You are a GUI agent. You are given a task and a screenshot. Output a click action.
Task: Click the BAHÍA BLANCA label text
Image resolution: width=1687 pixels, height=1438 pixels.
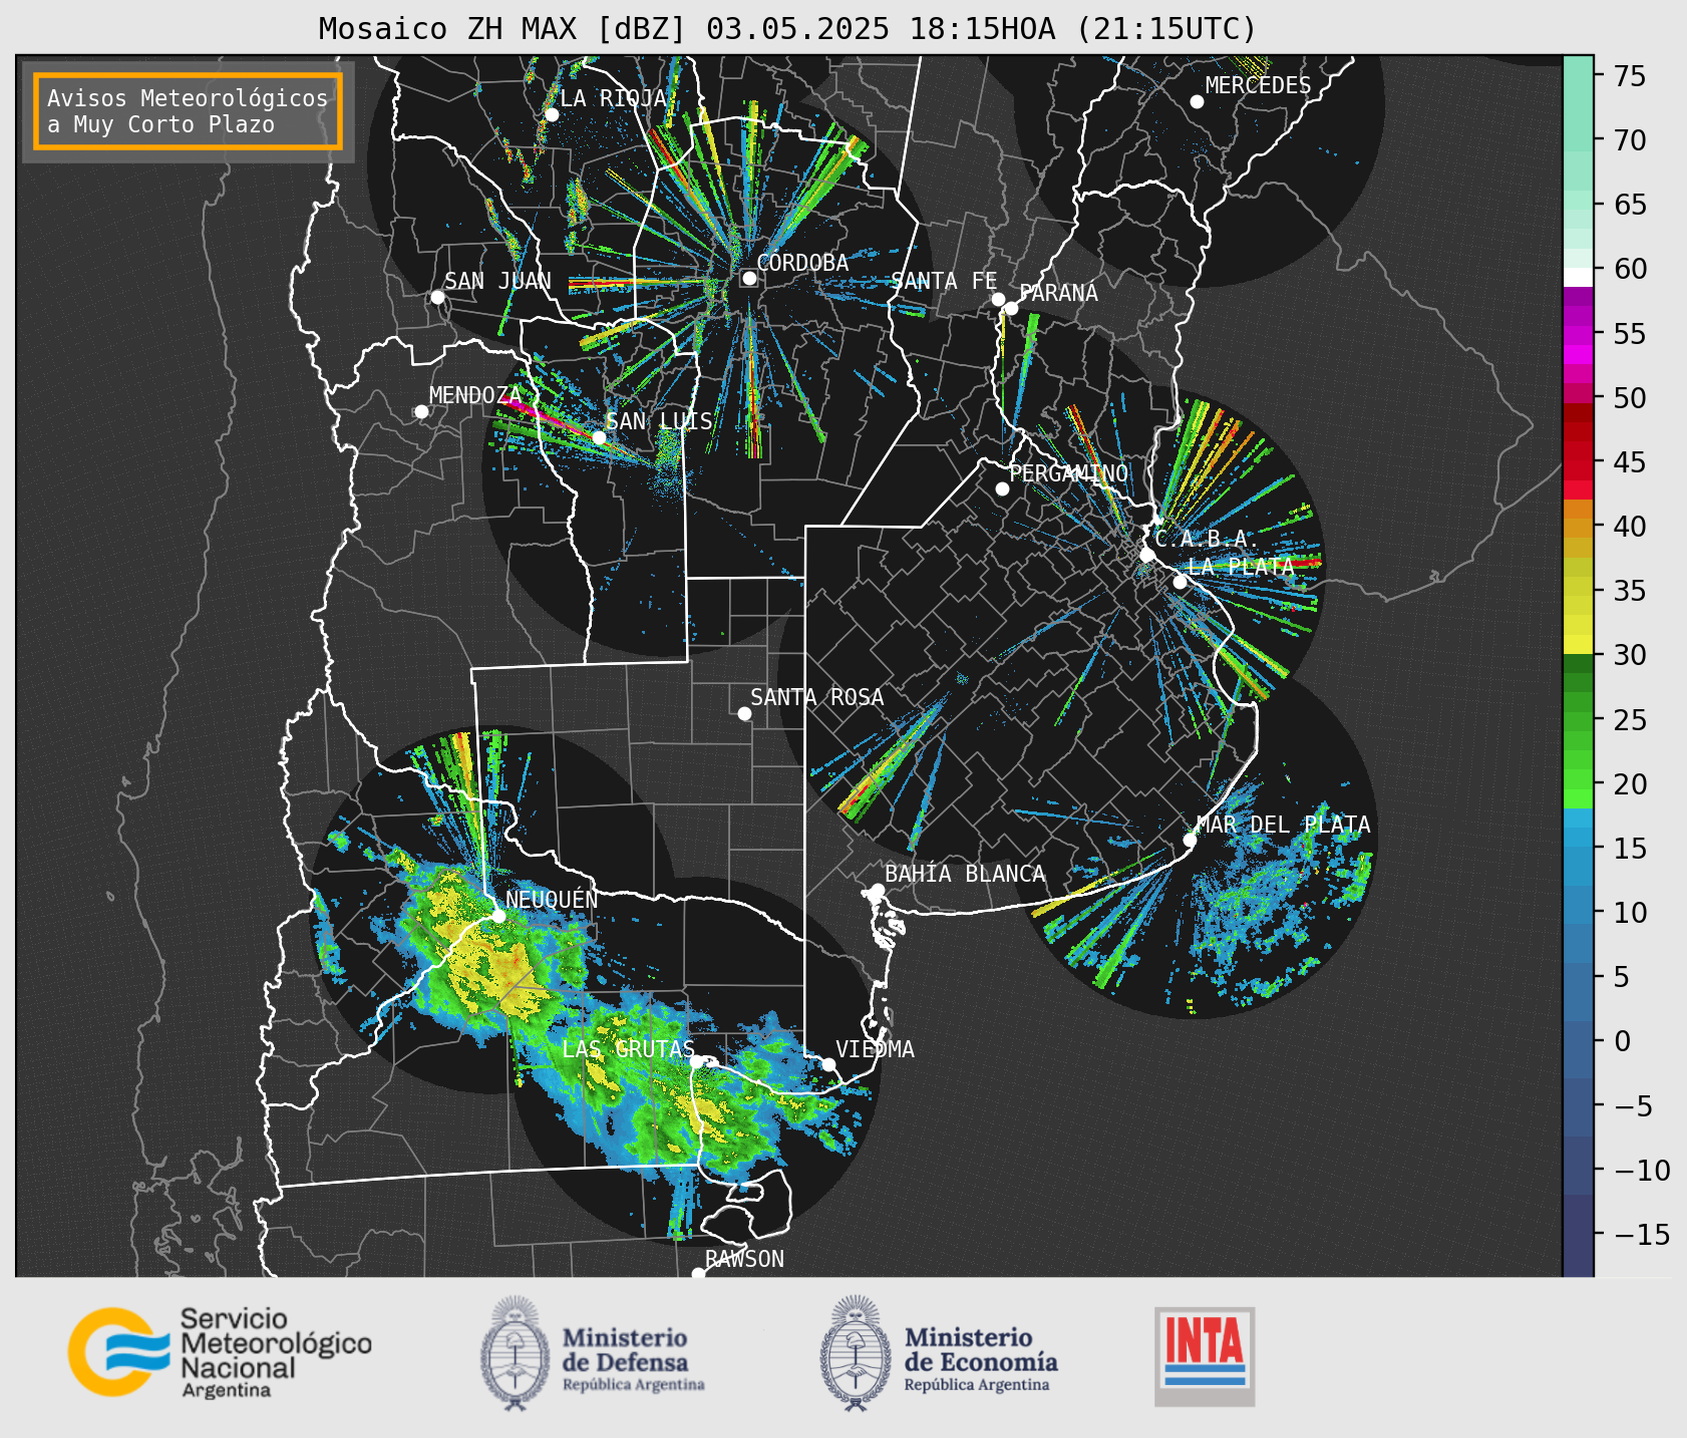point(965,874)
